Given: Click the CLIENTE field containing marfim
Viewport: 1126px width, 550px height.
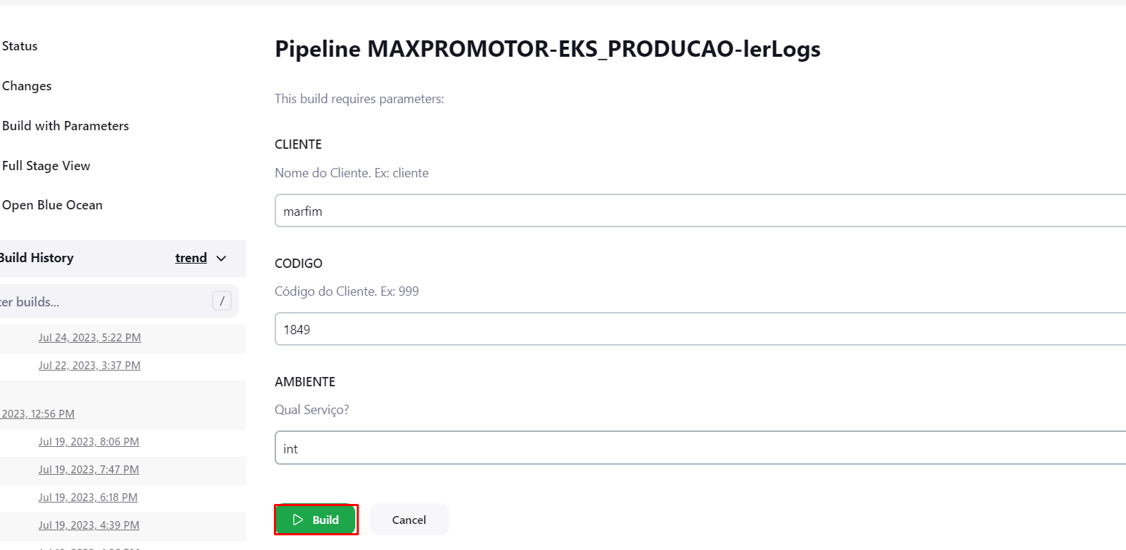Looking at the screenshot, I should (700, 211).
